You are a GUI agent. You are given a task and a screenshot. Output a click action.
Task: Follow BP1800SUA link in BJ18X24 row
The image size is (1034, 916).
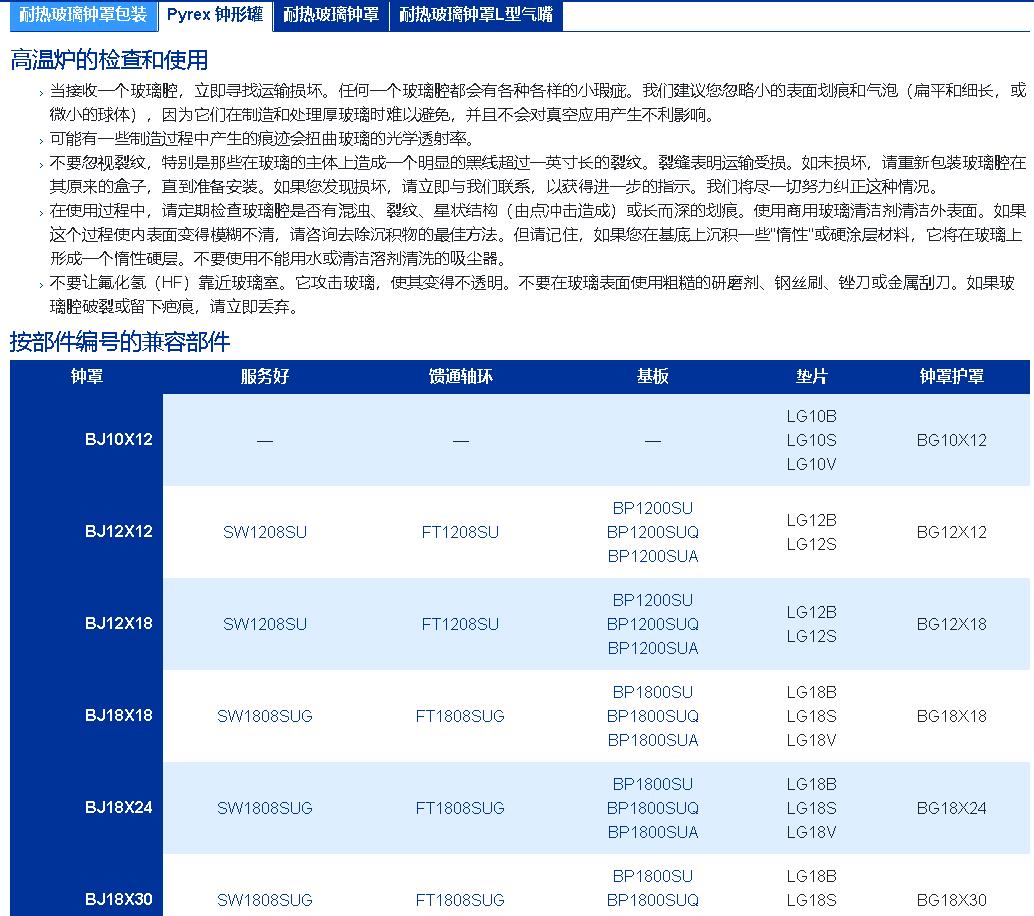pos(653,832)
